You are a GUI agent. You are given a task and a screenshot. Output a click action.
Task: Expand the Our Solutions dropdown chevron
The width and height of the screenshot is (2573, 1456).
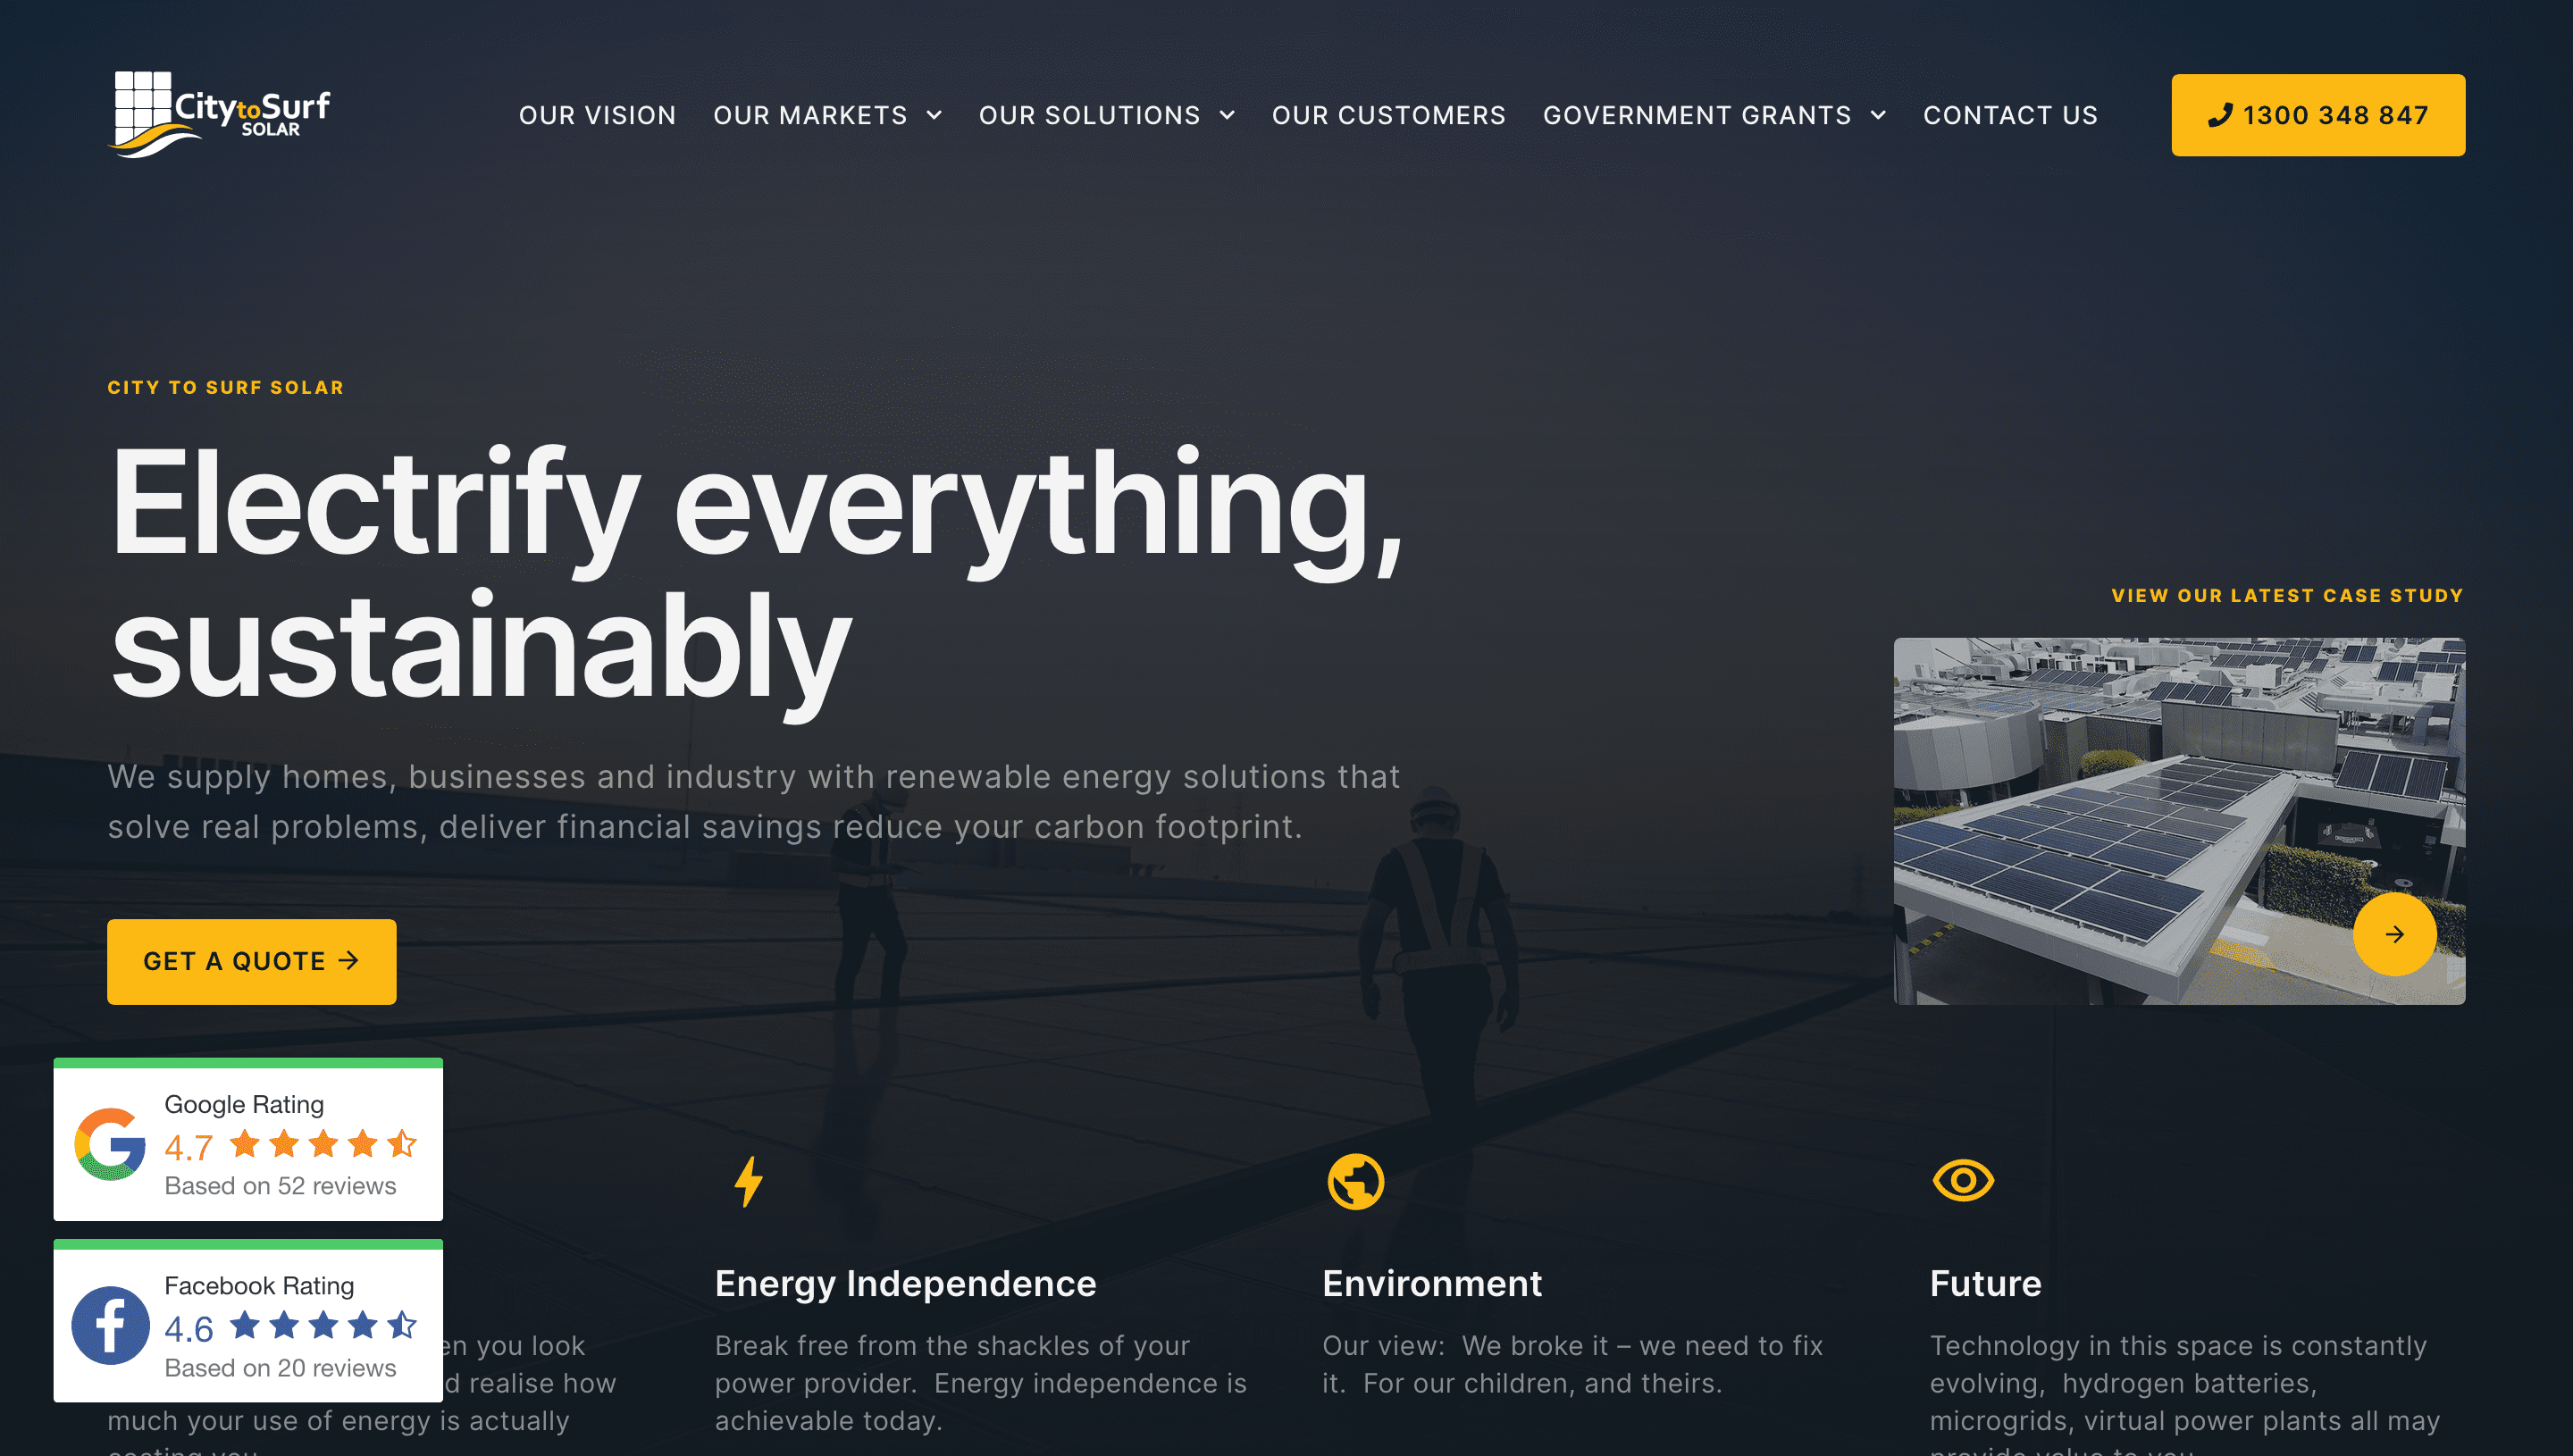(1227, 115)
